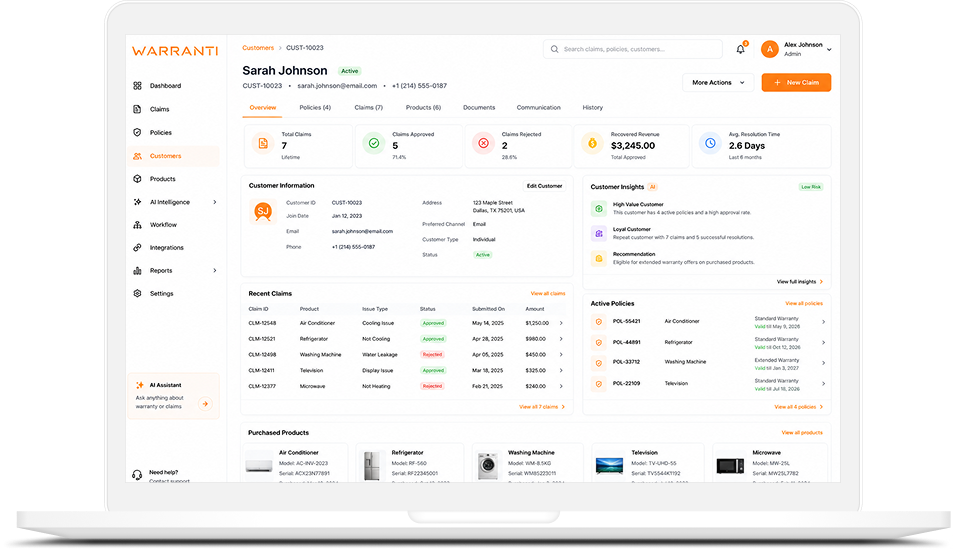This screenshot has height=549, width=953.
Task: Click the Claims Rejected cross icon
Action: point(483,143)
